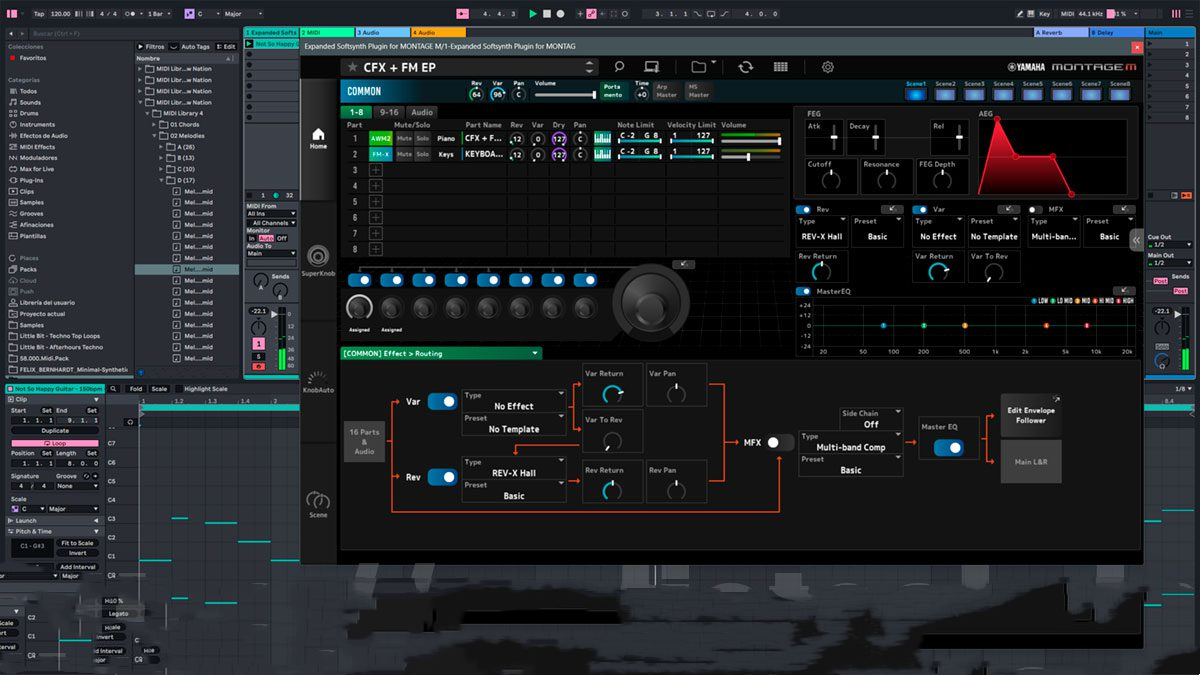Collapse the right panel double-chevron
This screenshot has height=675, width=1200.
coord(1136,240)
